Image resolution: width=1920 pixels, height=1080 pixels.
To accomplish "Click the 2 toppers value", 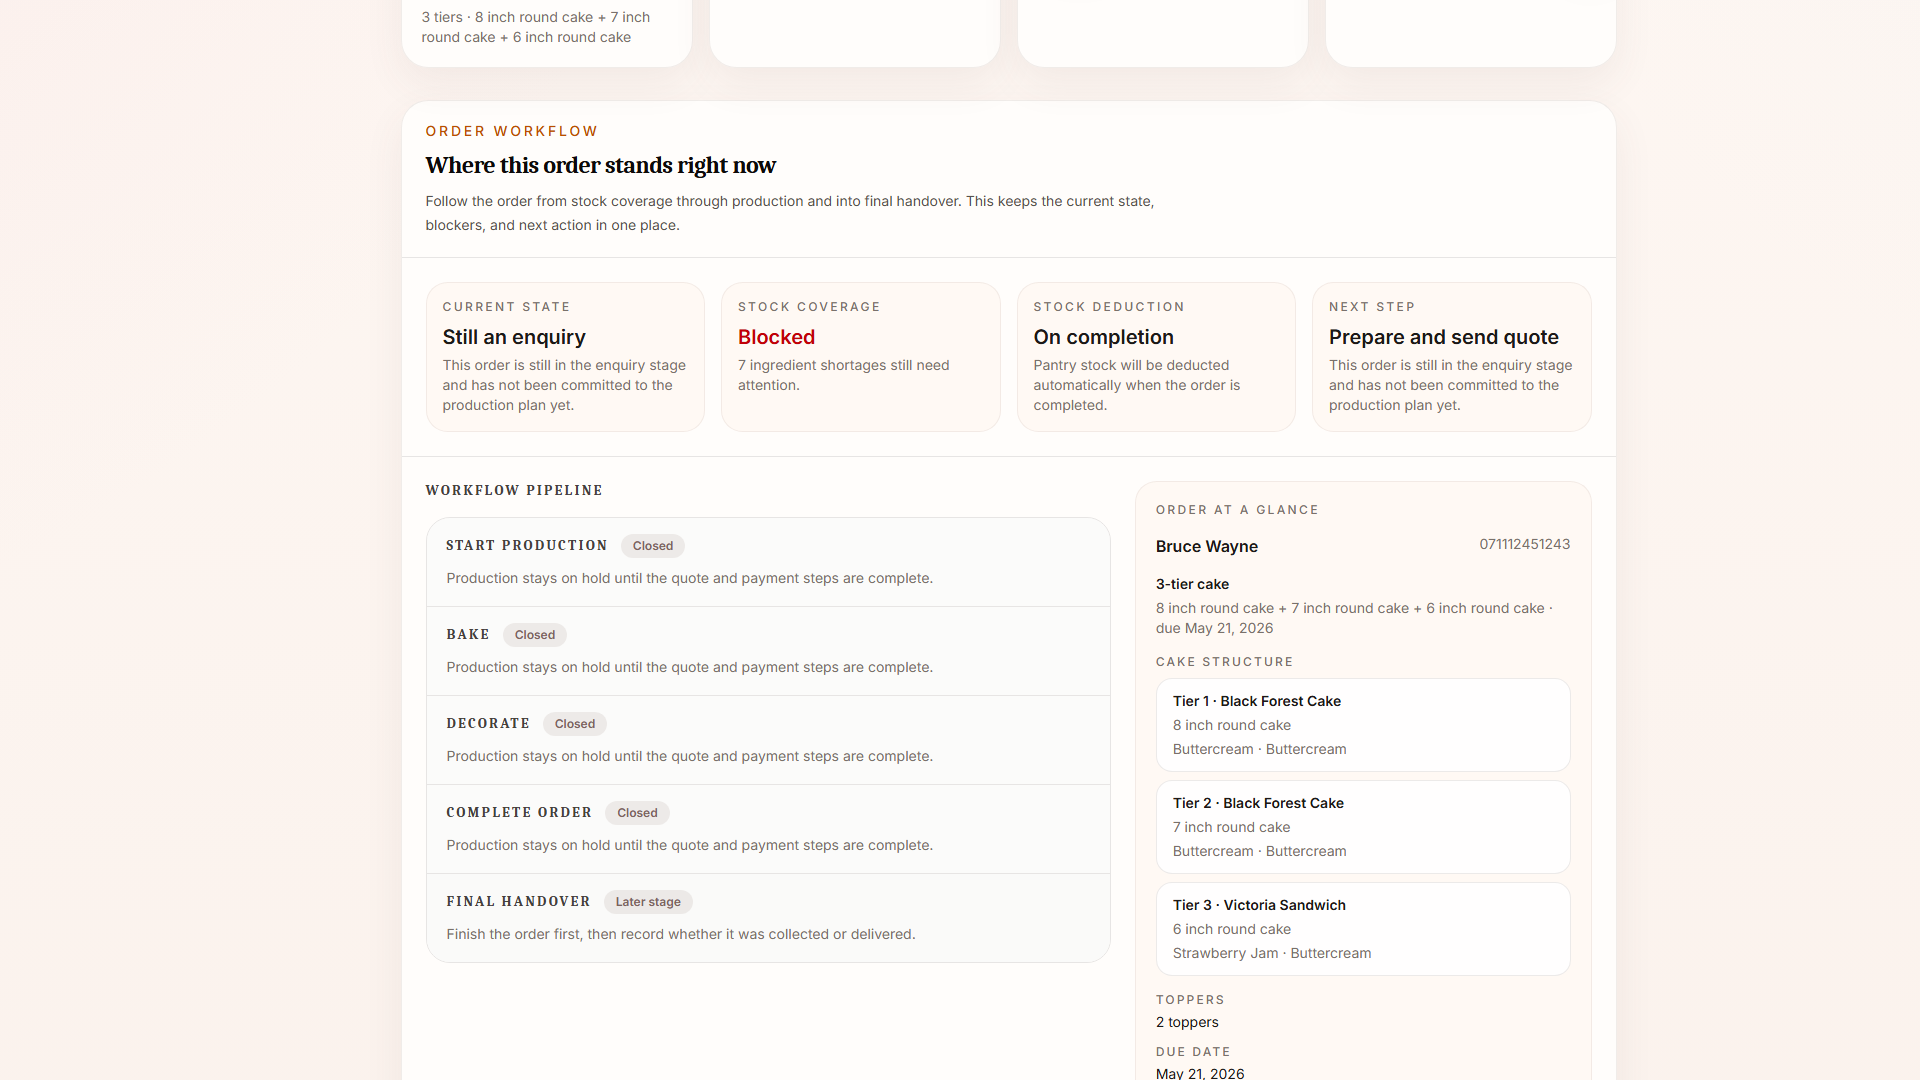I will tap(1187, 1022).
